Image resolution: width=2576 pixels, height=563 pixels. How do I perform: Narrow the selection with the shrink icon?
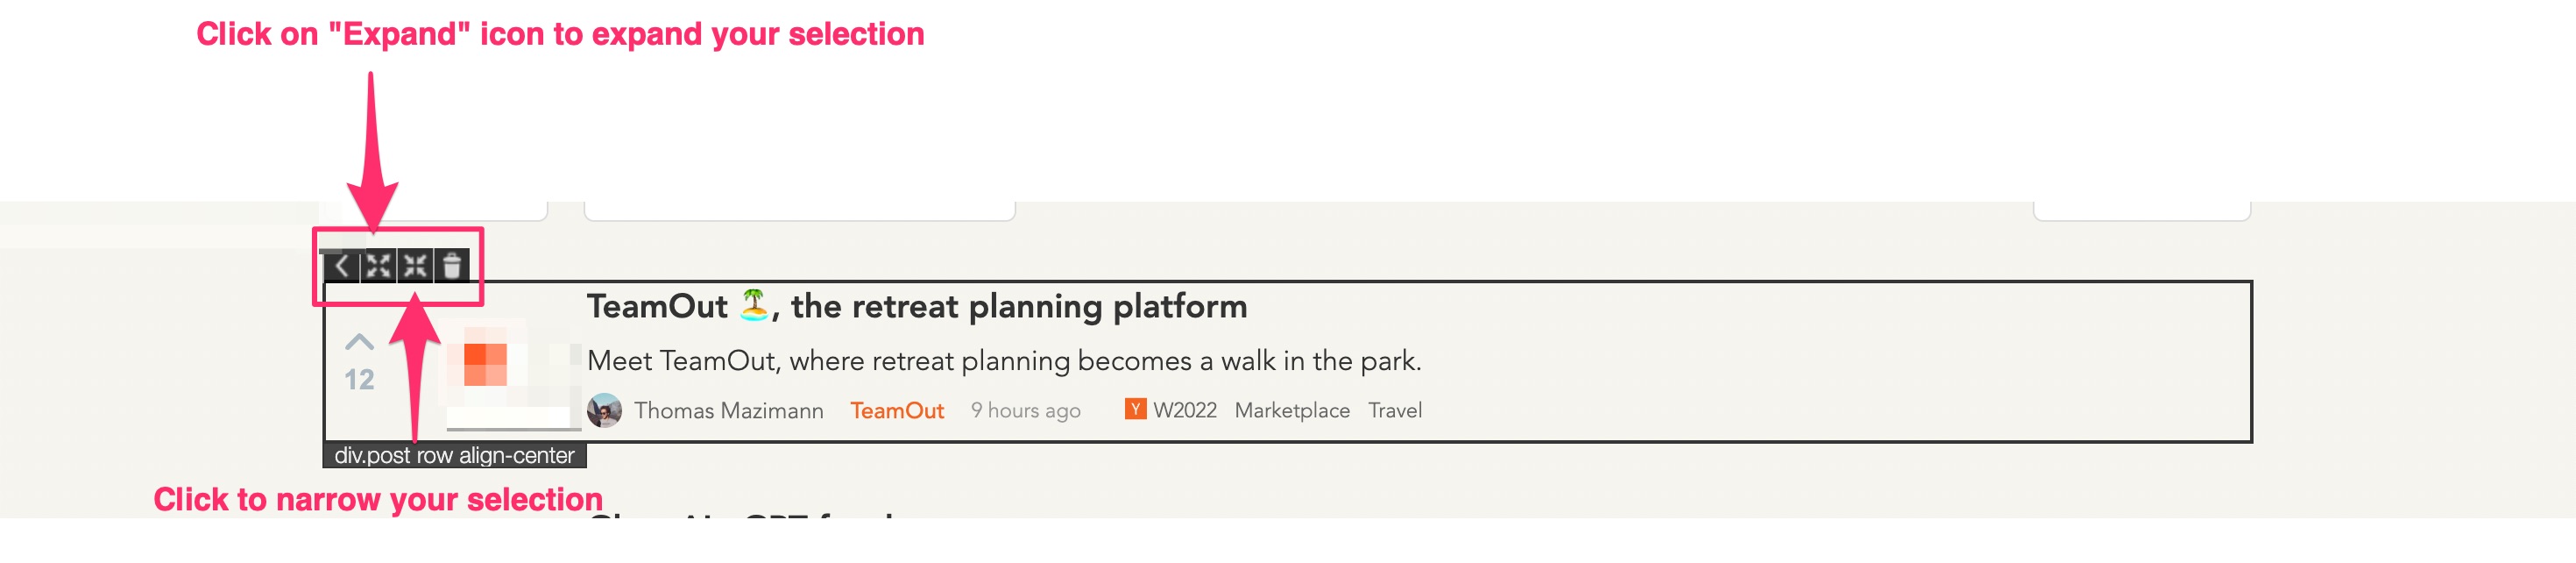[x=415, y=266]
